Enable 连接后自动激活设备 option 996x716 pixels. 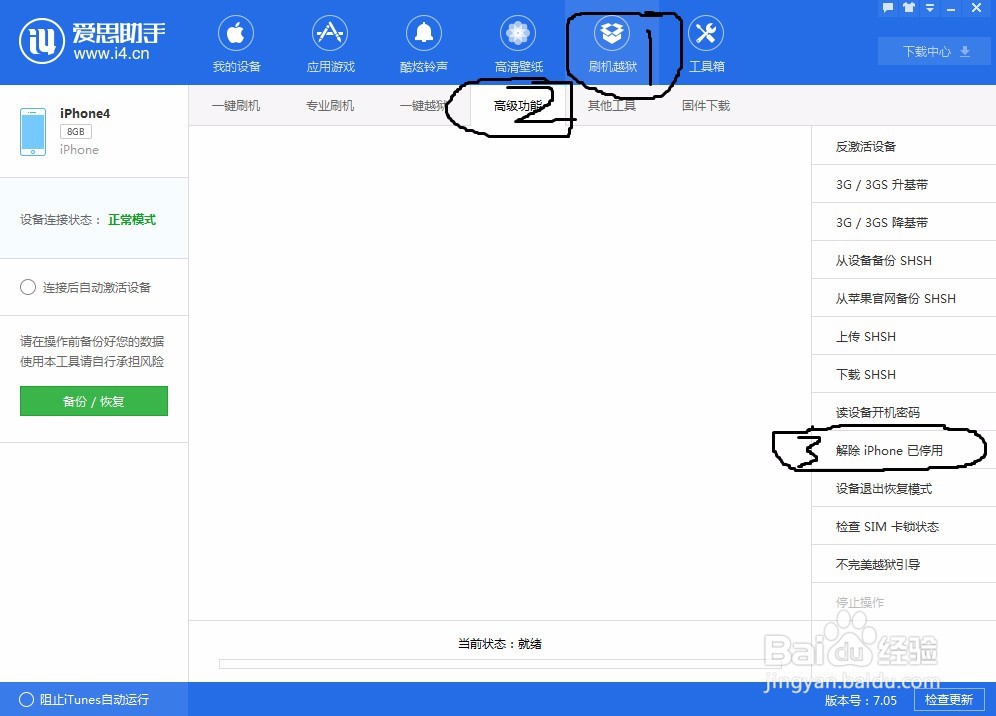point(28,287)
